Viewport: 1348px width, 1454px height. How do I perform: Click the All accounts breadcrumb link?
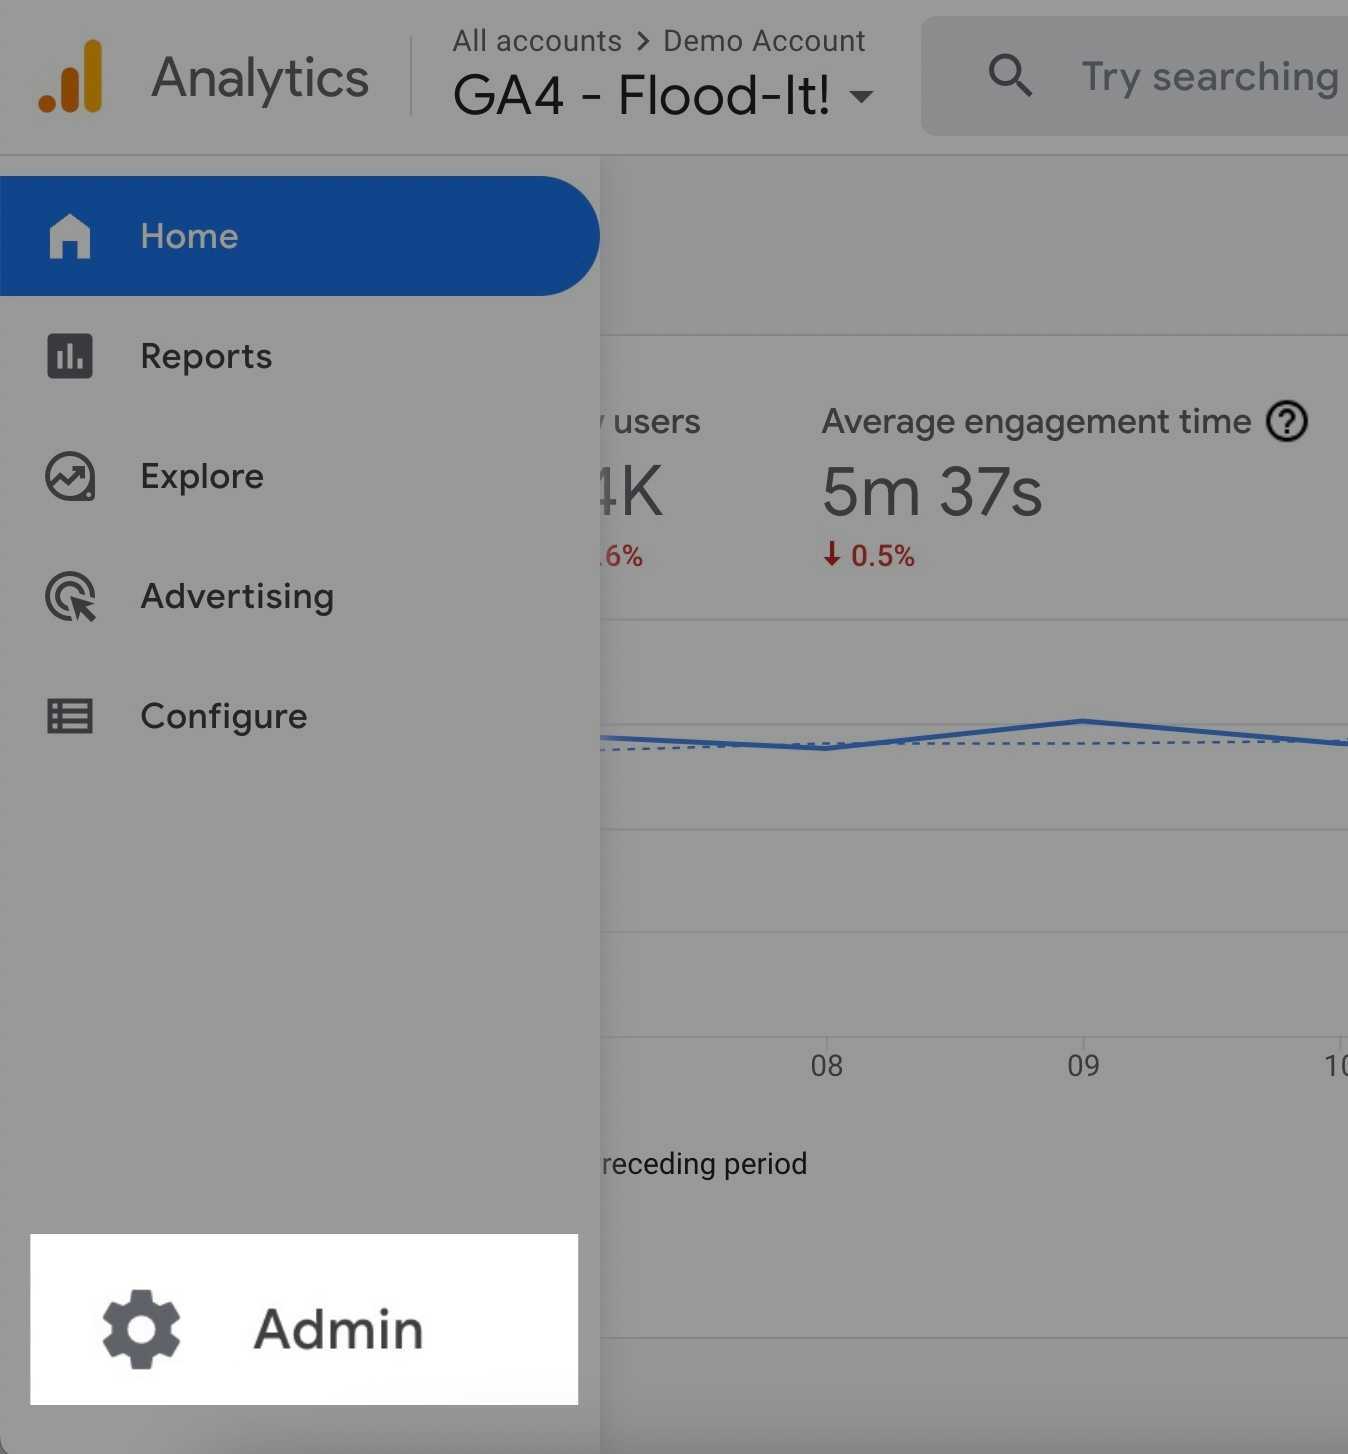(537, 41)
